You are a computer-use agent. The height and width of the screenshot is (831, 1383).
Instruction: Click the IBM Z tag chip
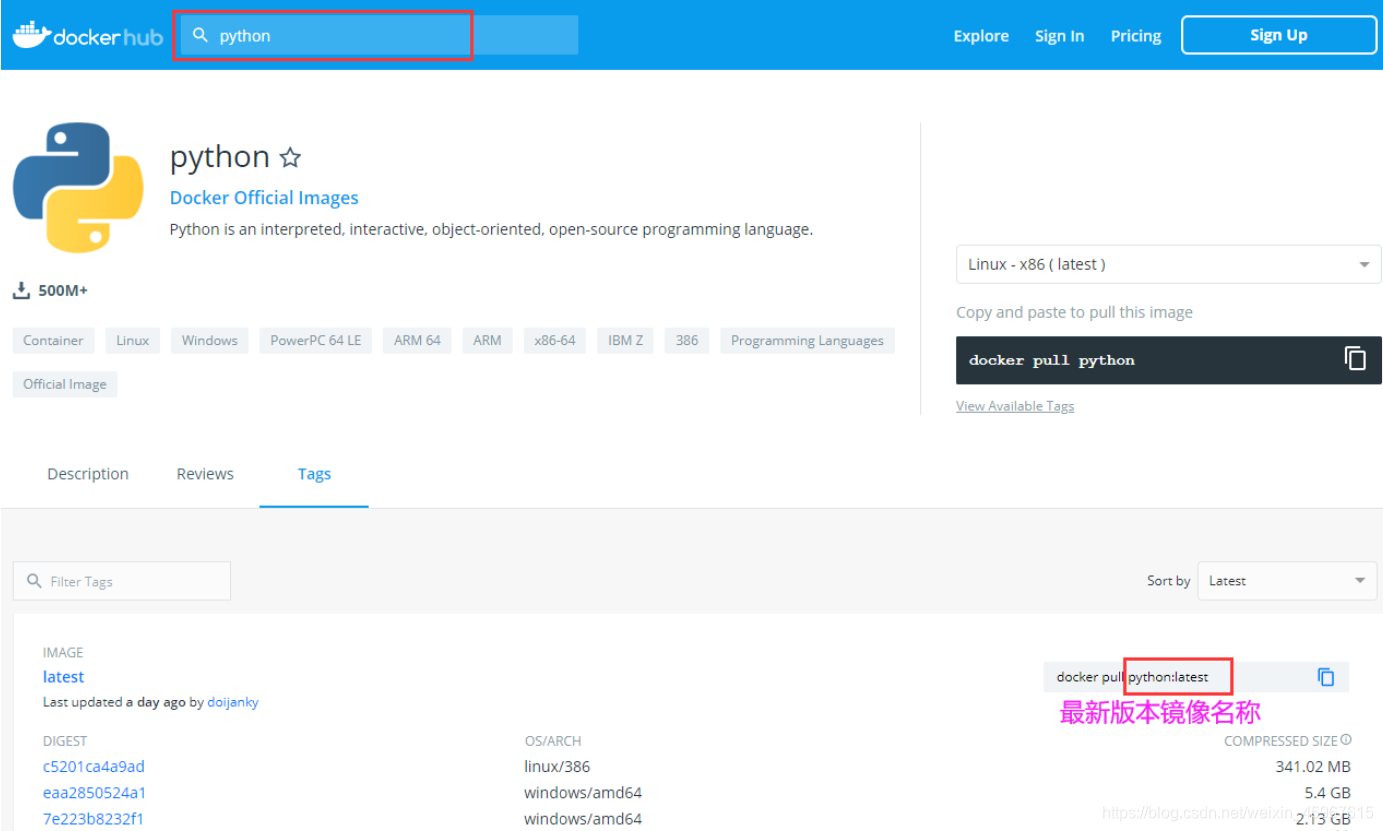point(626,340)
